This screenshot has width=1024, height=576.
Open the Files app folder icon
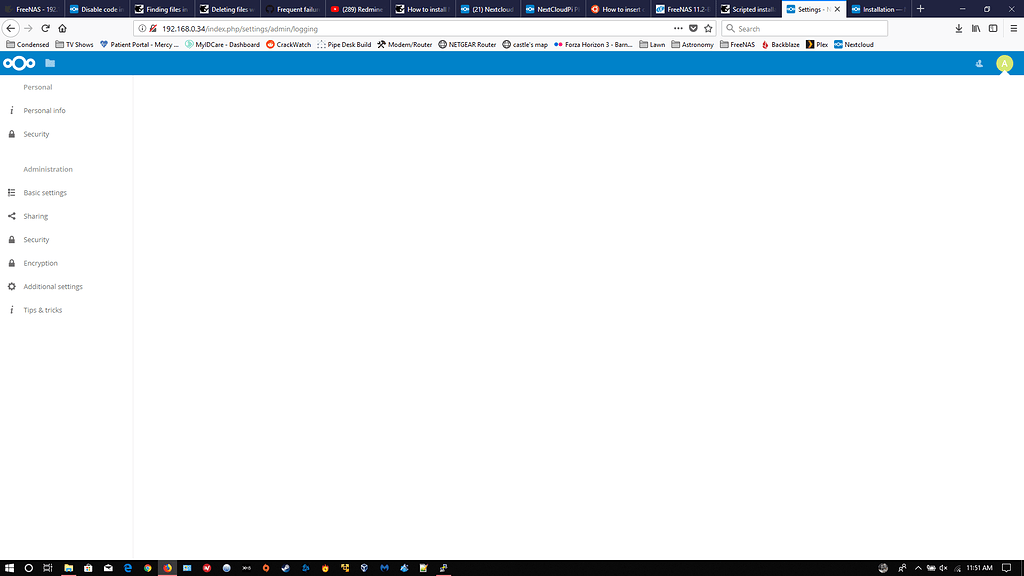(x=48, y=63)
